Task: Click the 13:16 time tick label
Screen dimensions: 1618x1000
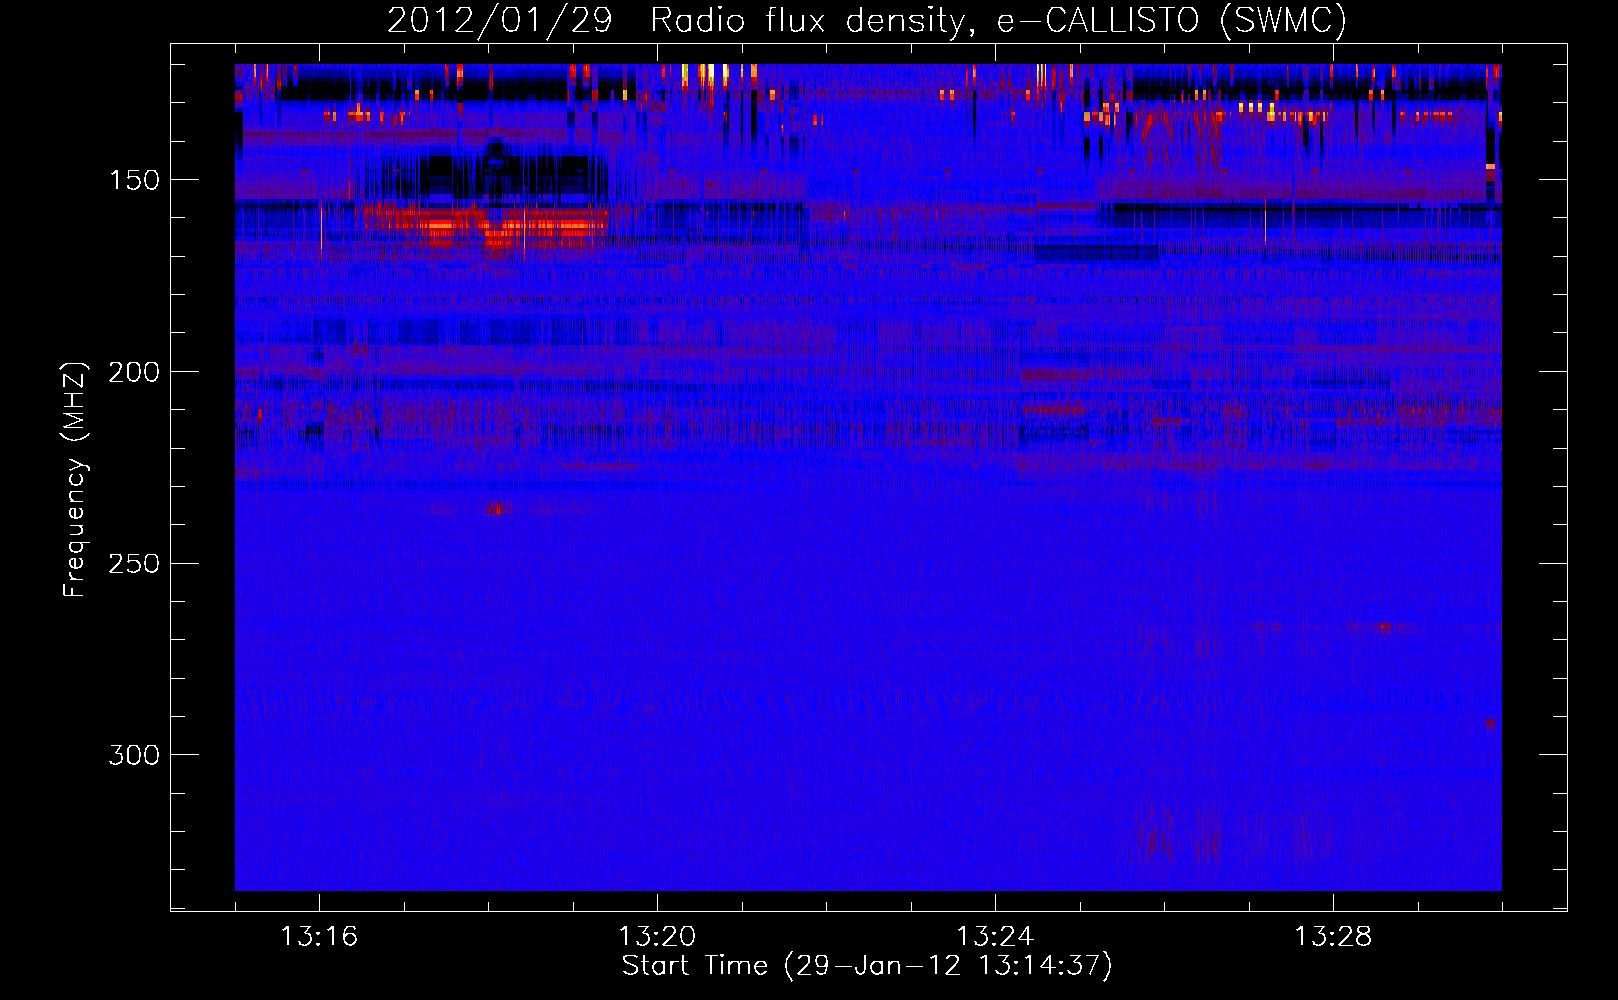Action: pos(319,936)
